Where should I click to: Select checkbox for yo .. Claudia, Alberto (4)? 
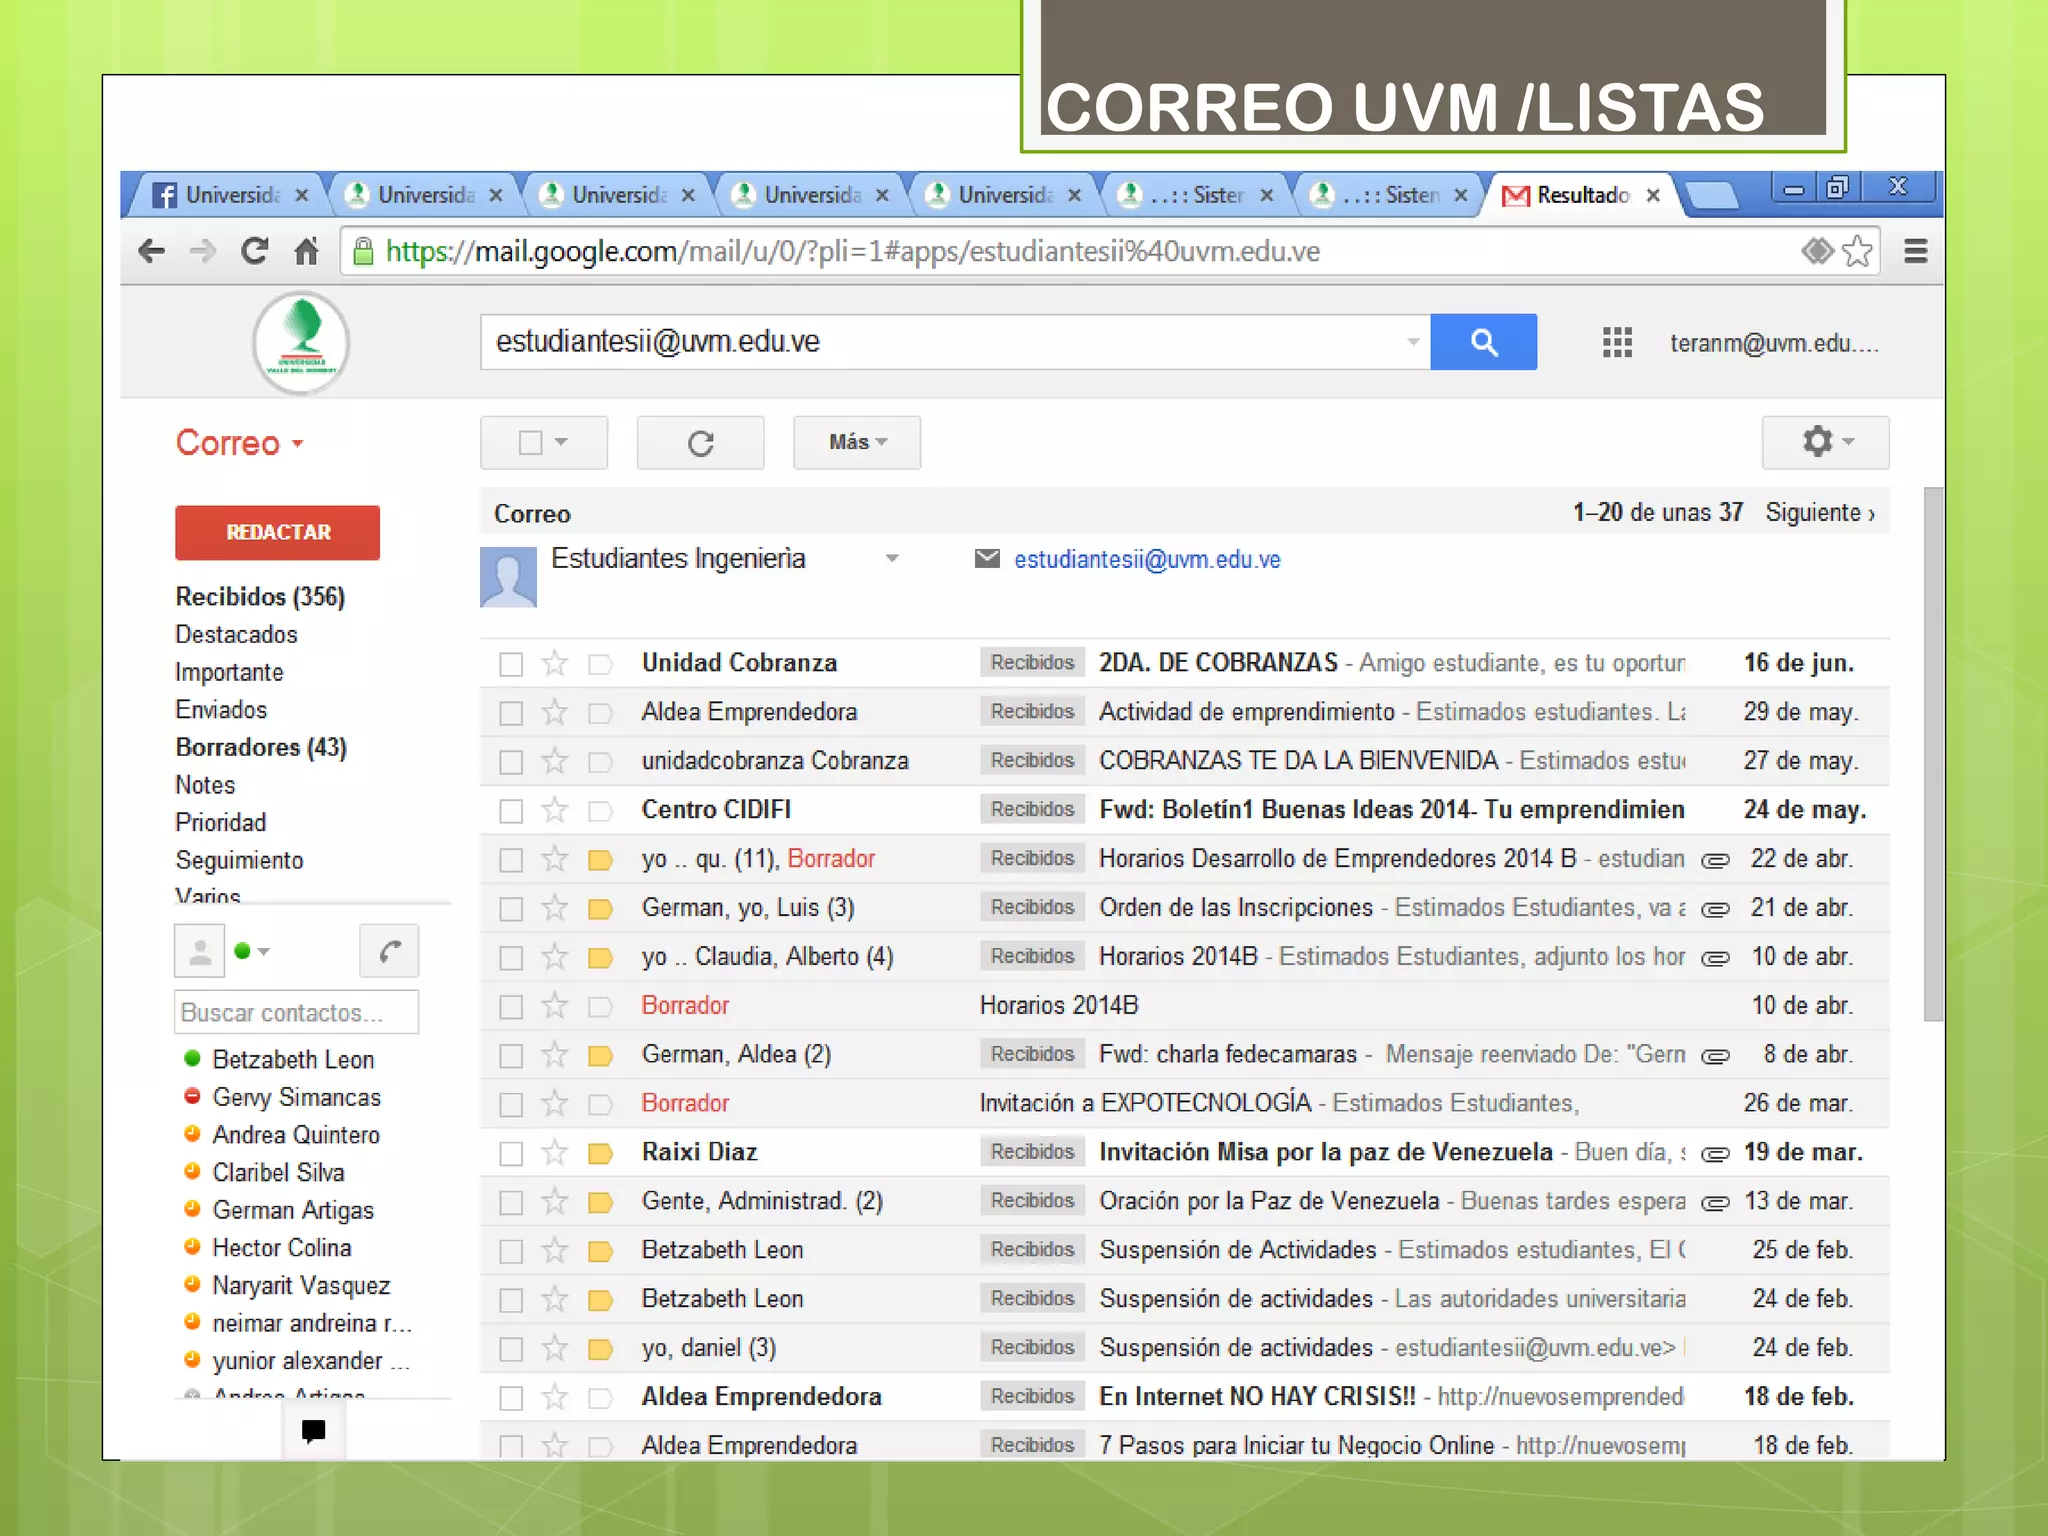pos(511,958)
